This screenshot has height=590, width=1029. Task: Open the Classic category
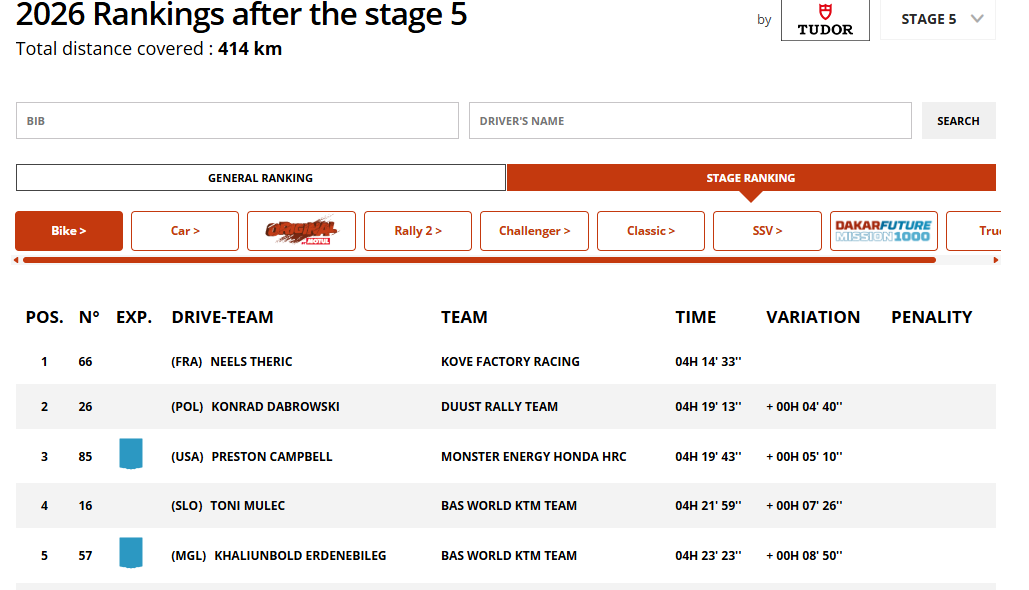pos(651,231)
